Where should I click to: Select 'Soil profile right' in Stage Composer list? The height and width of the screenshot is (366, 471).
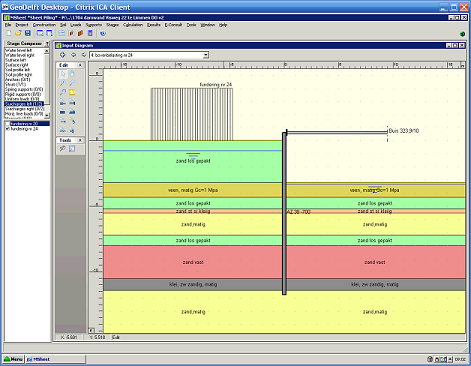tap(18, 75)
